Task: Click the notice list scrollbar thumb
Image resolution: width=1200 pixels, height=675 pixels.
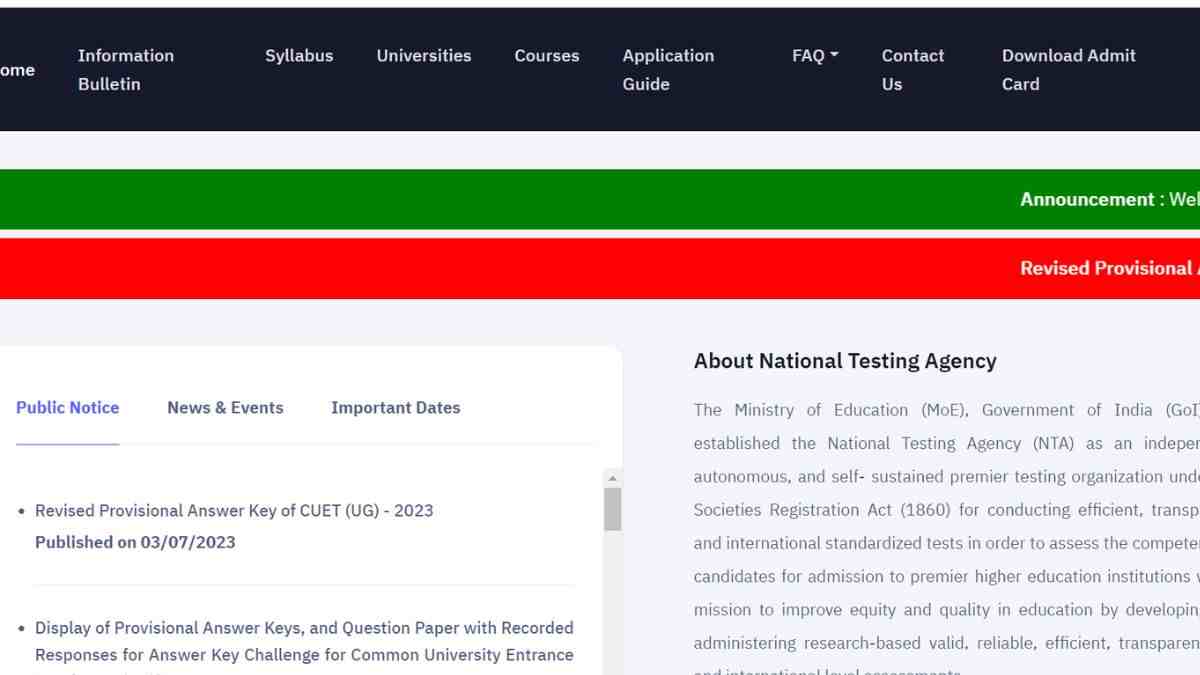Action: pyautogui.click(x=613, y=509)
